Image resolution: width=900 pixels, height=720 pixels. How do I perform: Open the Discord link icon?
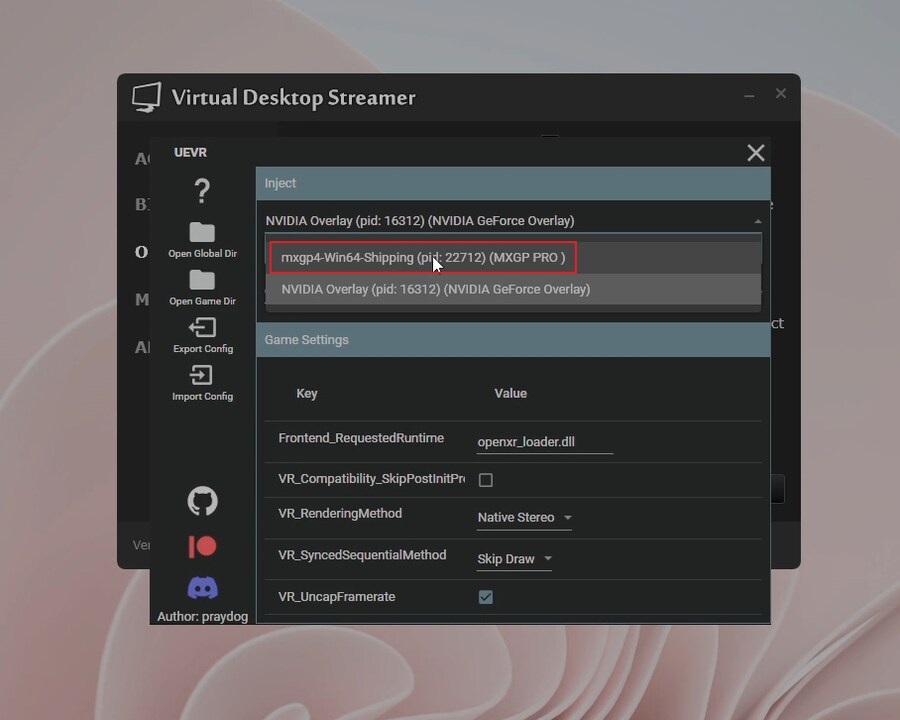tap(203, 588)
